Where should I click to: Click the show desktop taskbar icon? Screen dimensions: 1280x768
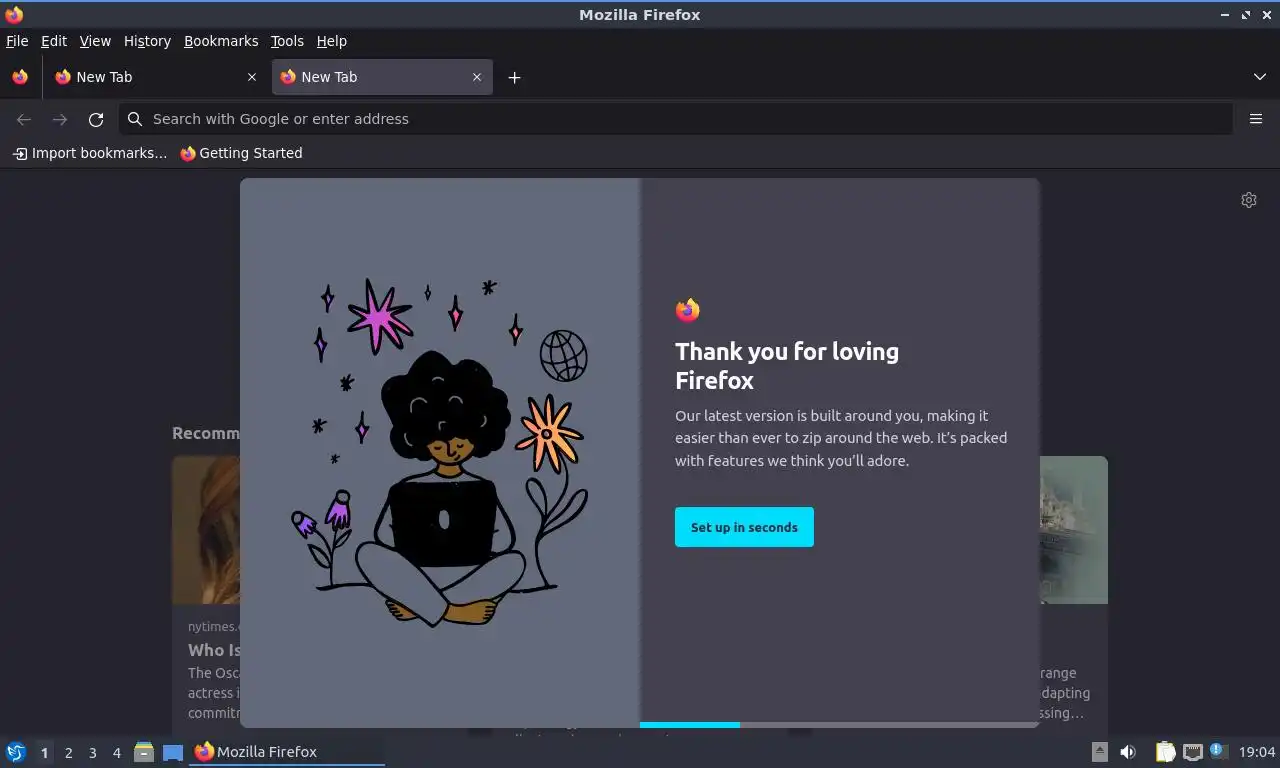click(173, 752)
